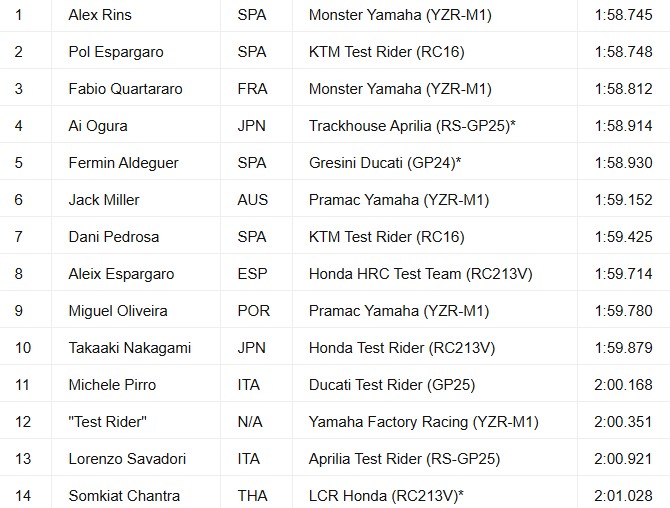Click the fastest lap time 1:58.745

coord(624,15)
